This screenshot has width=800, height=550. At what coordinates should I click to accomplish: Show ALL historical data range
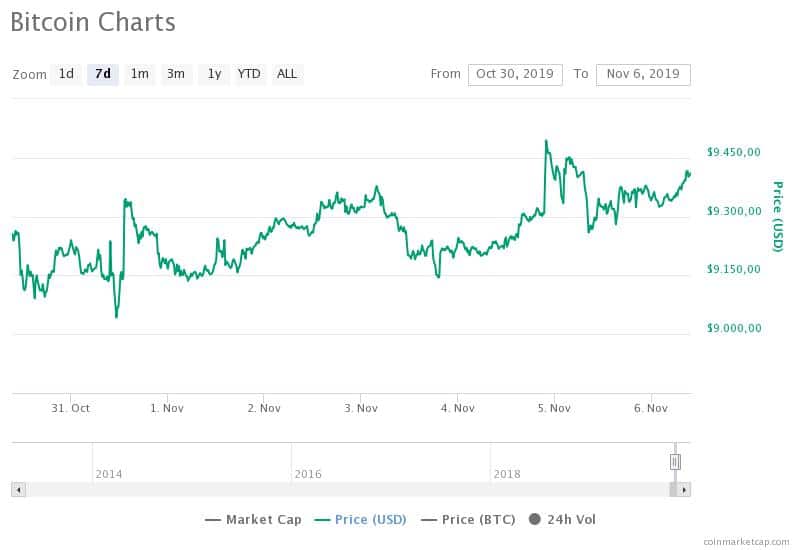(x=287, y=74)
